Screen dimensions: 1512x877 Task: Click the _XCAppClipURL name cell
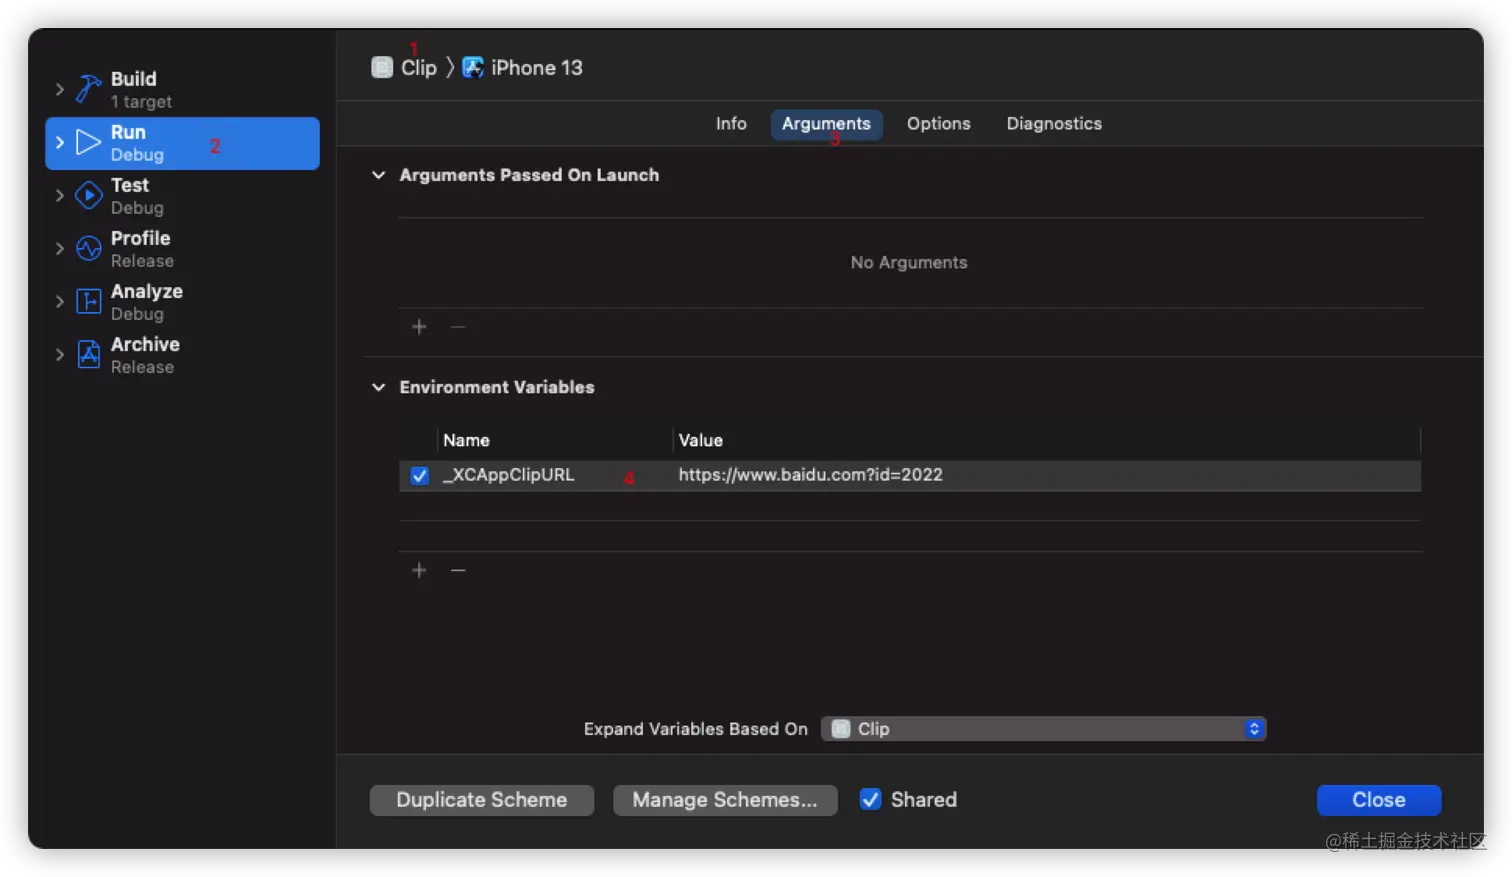(x=509, y=475)
